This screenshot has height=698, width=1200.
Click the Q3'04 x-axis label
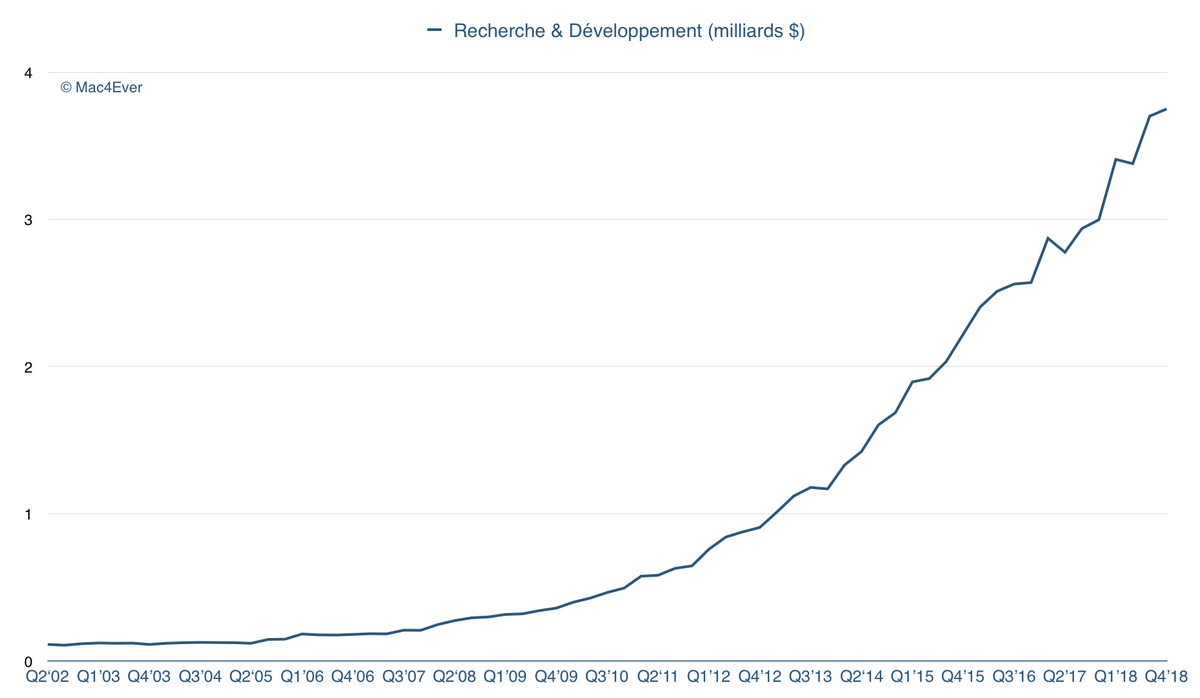pyautogui.click(x=200, y=677)
